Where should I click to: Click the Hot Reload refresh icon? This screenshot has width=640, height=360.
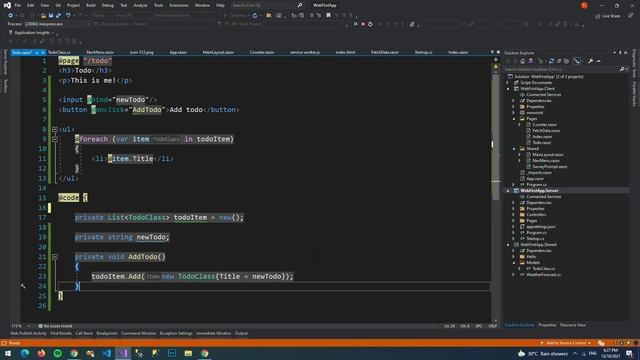(x=255, y=16)
